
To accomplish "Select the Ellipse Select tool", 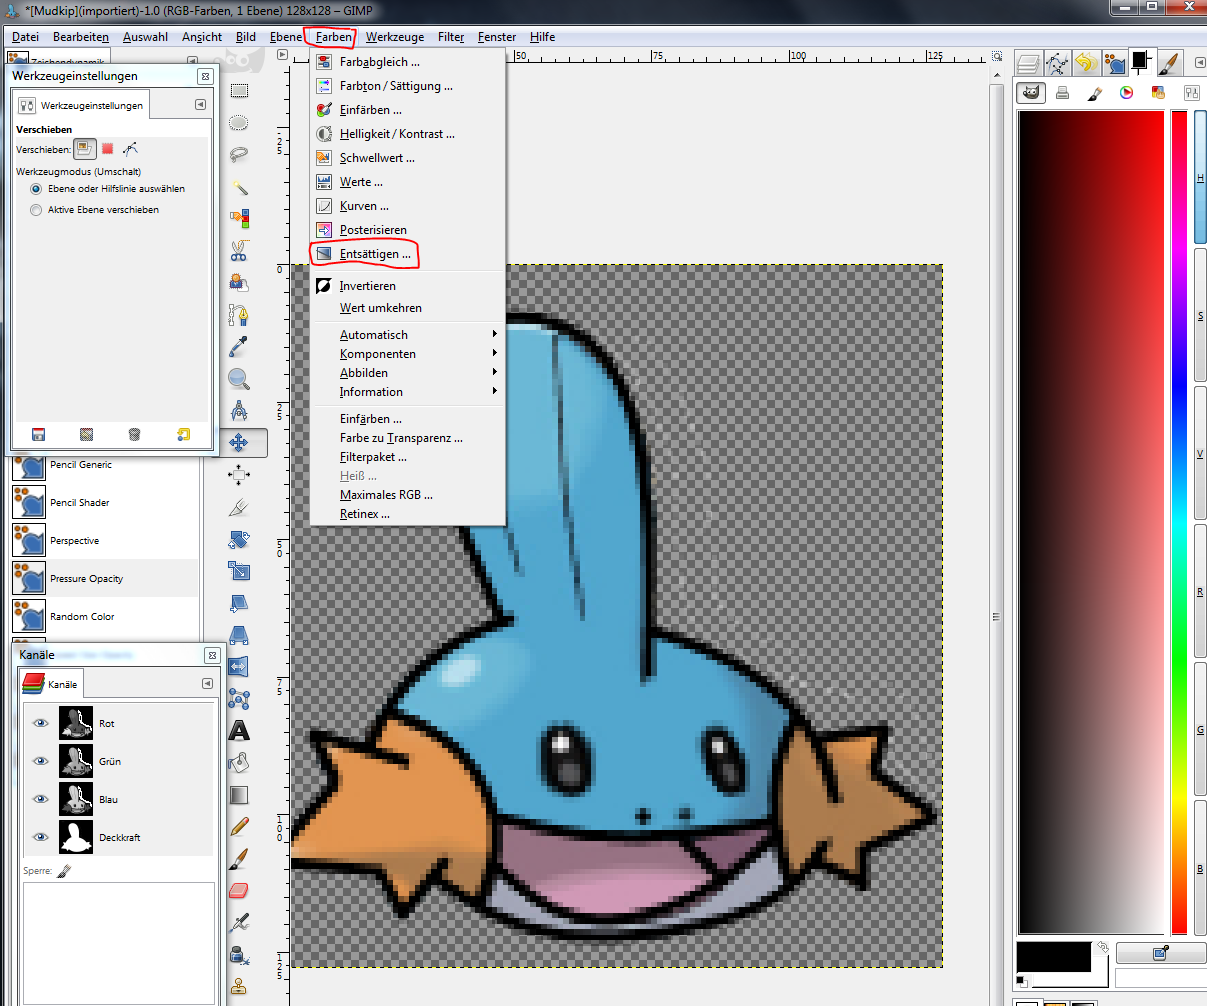I will coord(239,123).
